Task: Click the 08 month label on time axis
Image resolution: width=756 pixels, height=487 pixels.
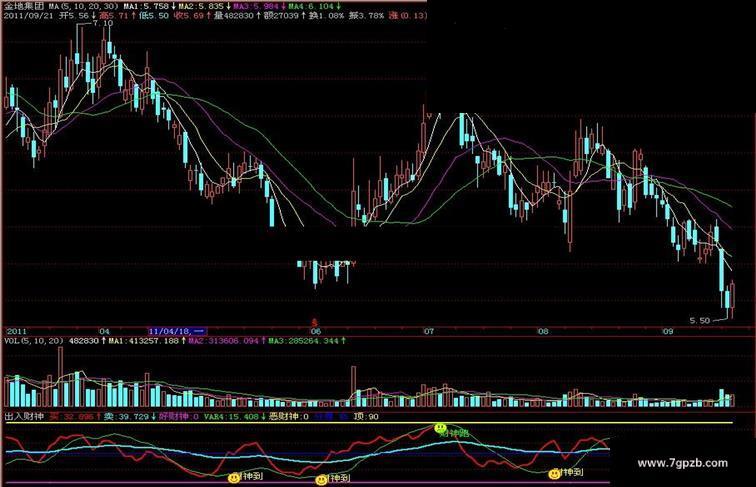Action: 543,331
